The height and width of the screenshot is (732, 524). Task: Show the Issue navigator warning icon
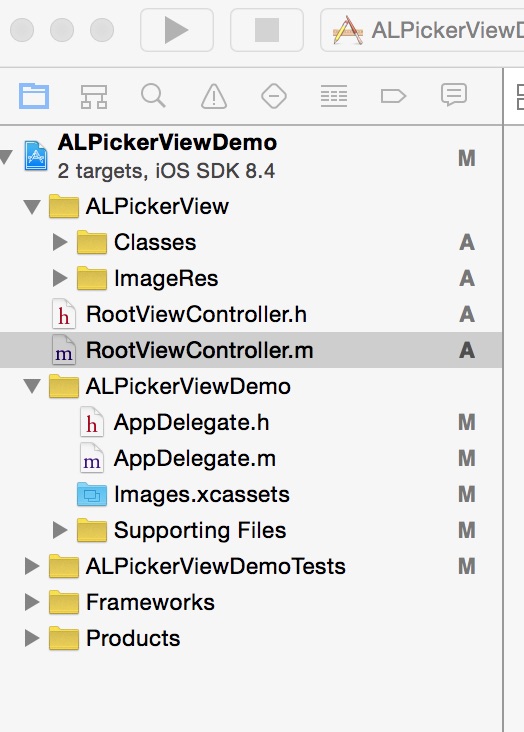coord(214,96)
